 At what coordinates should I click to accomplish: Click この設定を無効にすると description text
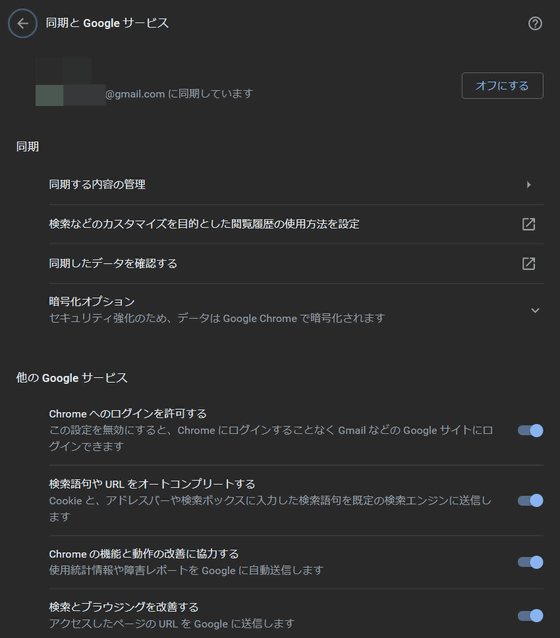tap(271, 438)
